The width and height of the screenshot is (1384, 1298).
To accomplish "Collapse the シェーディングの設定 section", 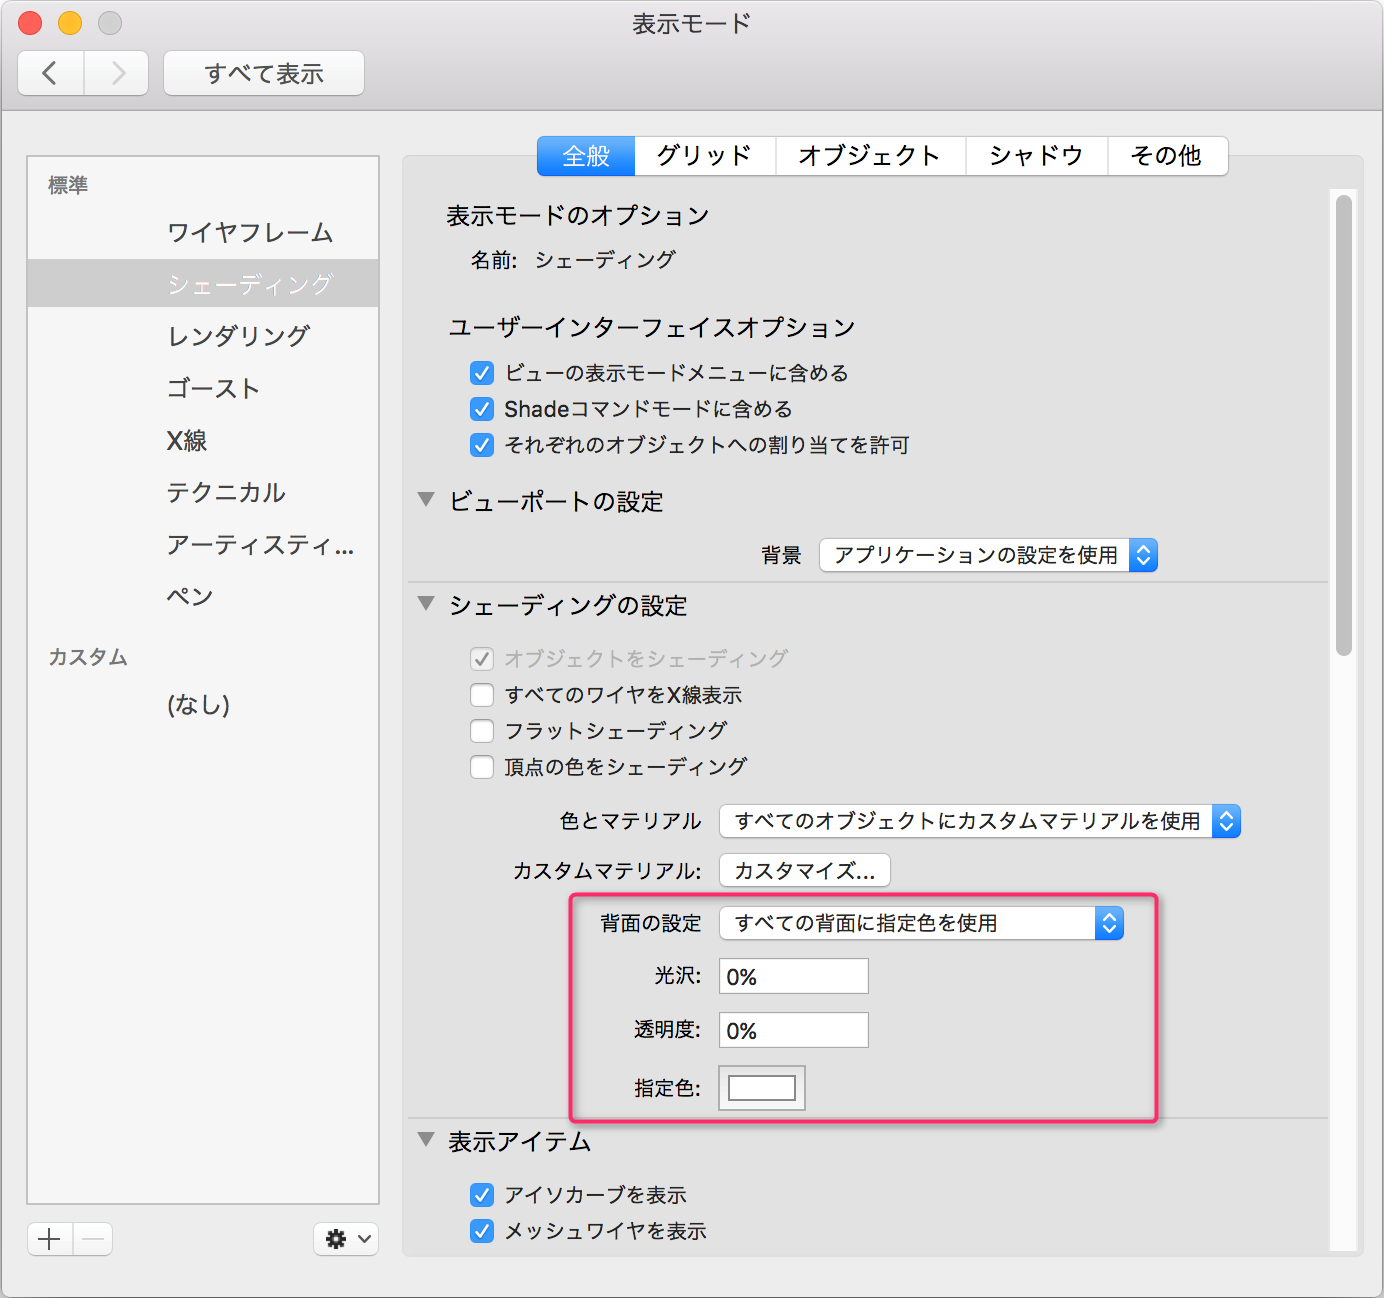I will pos(426,604).
